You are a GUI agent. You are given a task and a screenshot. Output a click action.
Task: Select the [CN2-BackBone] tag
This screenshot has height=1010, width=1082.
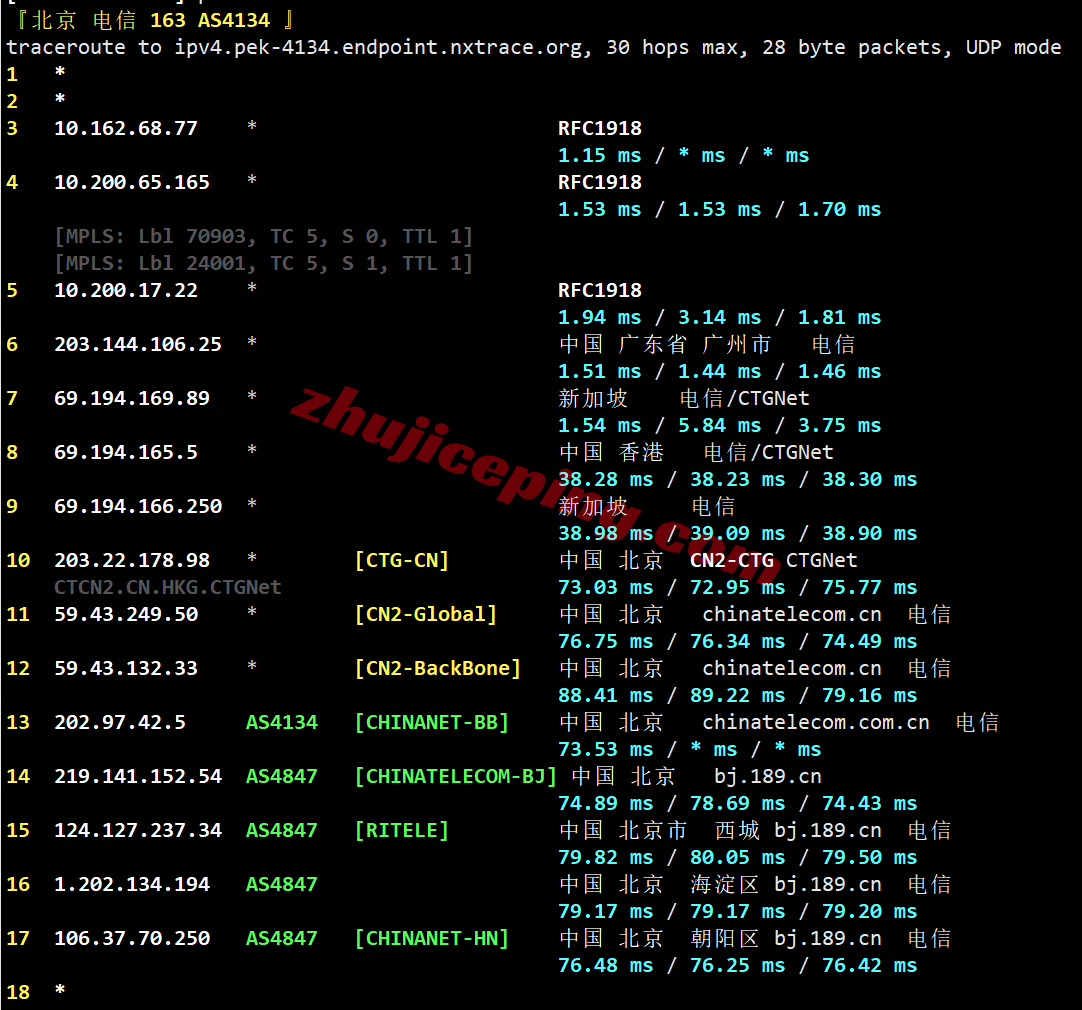[437, 669]
